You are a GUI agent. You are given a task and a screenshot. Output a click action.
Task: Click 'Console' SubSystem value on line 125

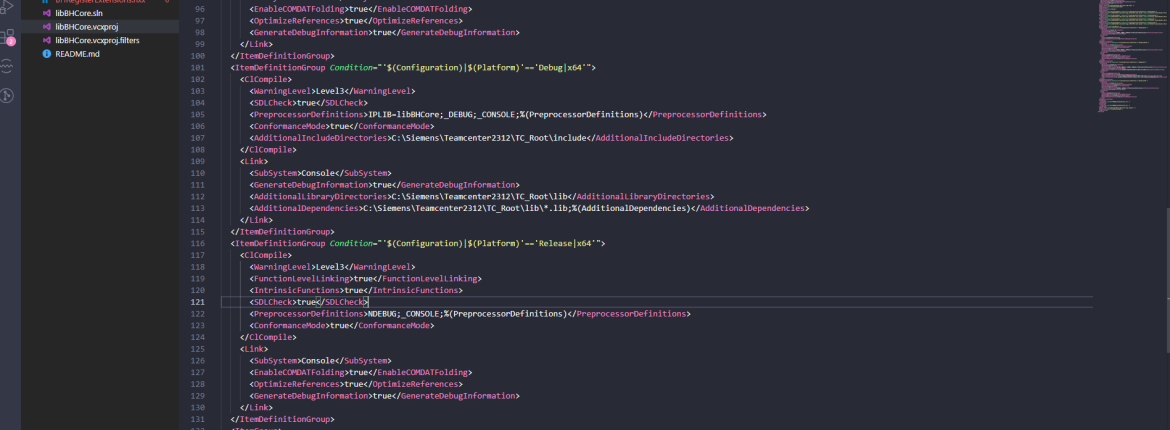coord(318,361)
